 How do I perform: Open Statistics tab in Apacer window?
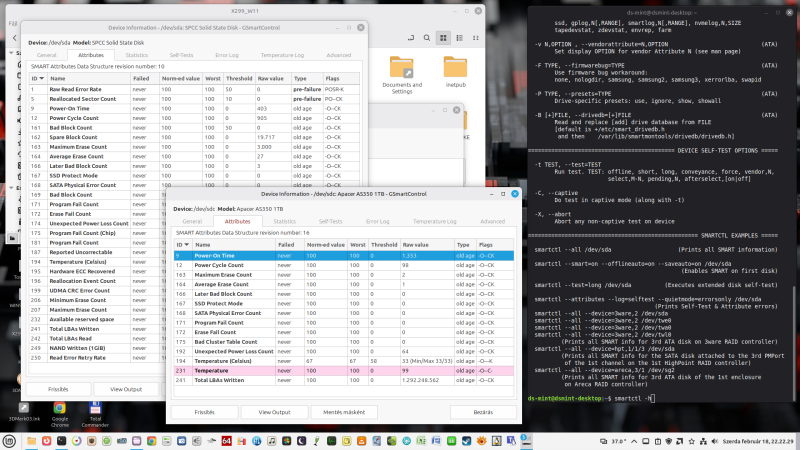284,221
